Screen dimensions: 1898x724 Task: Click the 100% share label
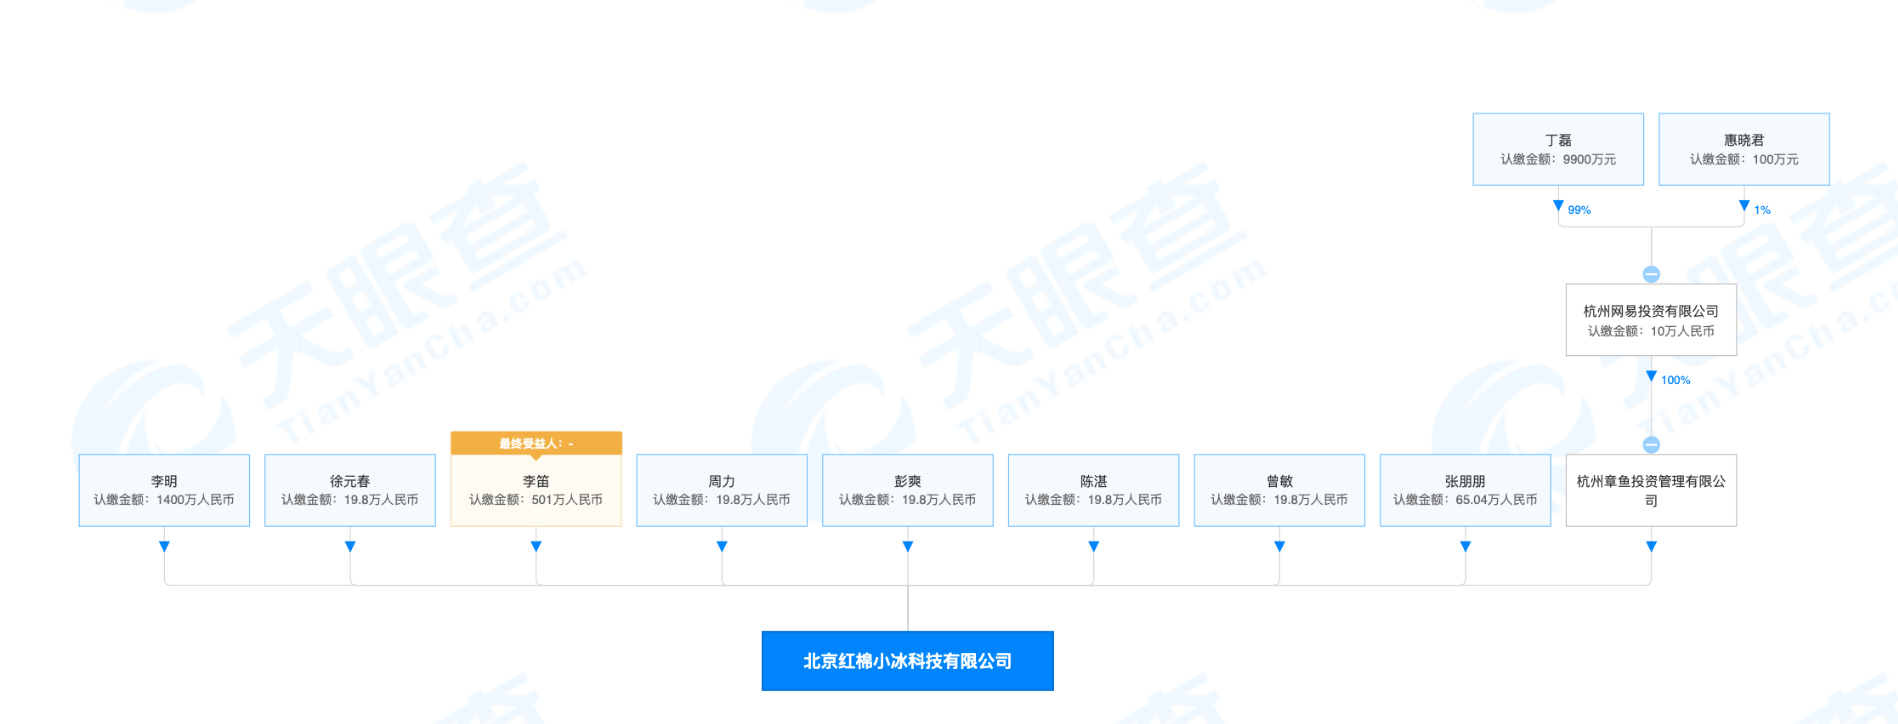point(1676,380)
